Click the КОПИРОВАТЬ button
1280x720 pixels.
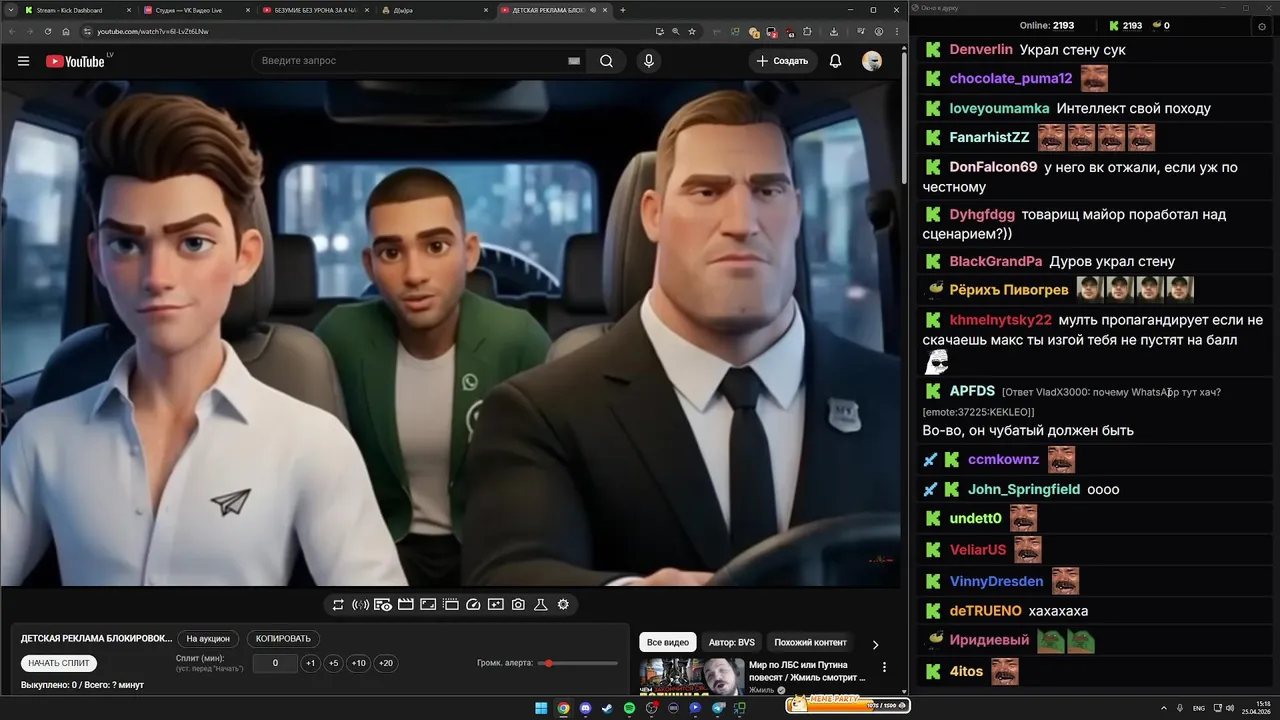click(x=283, y=638)
